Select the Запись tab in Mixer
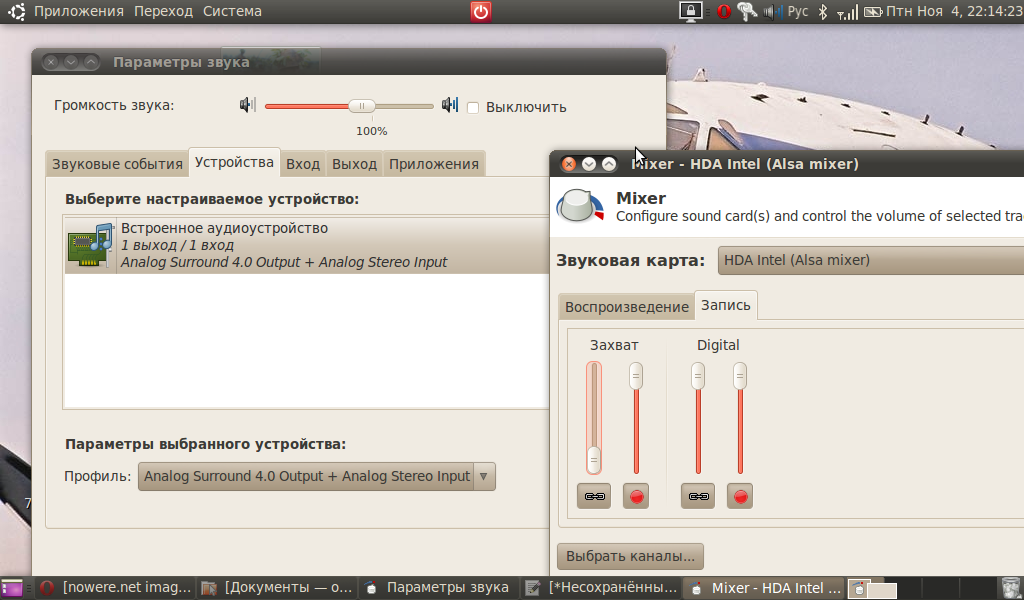This screenshot has width=1024, height=600. tap(726, 306)
